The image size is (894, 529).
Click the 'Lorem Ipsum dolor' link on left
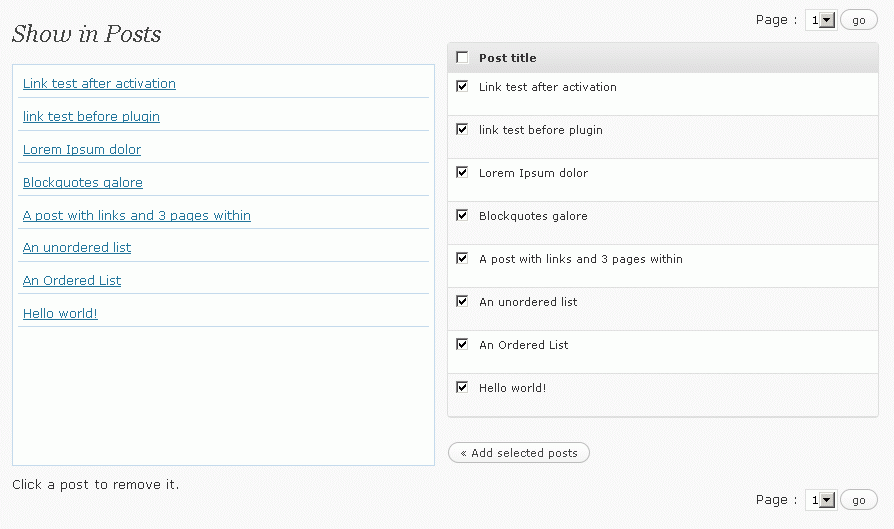(x=82, y=150)
